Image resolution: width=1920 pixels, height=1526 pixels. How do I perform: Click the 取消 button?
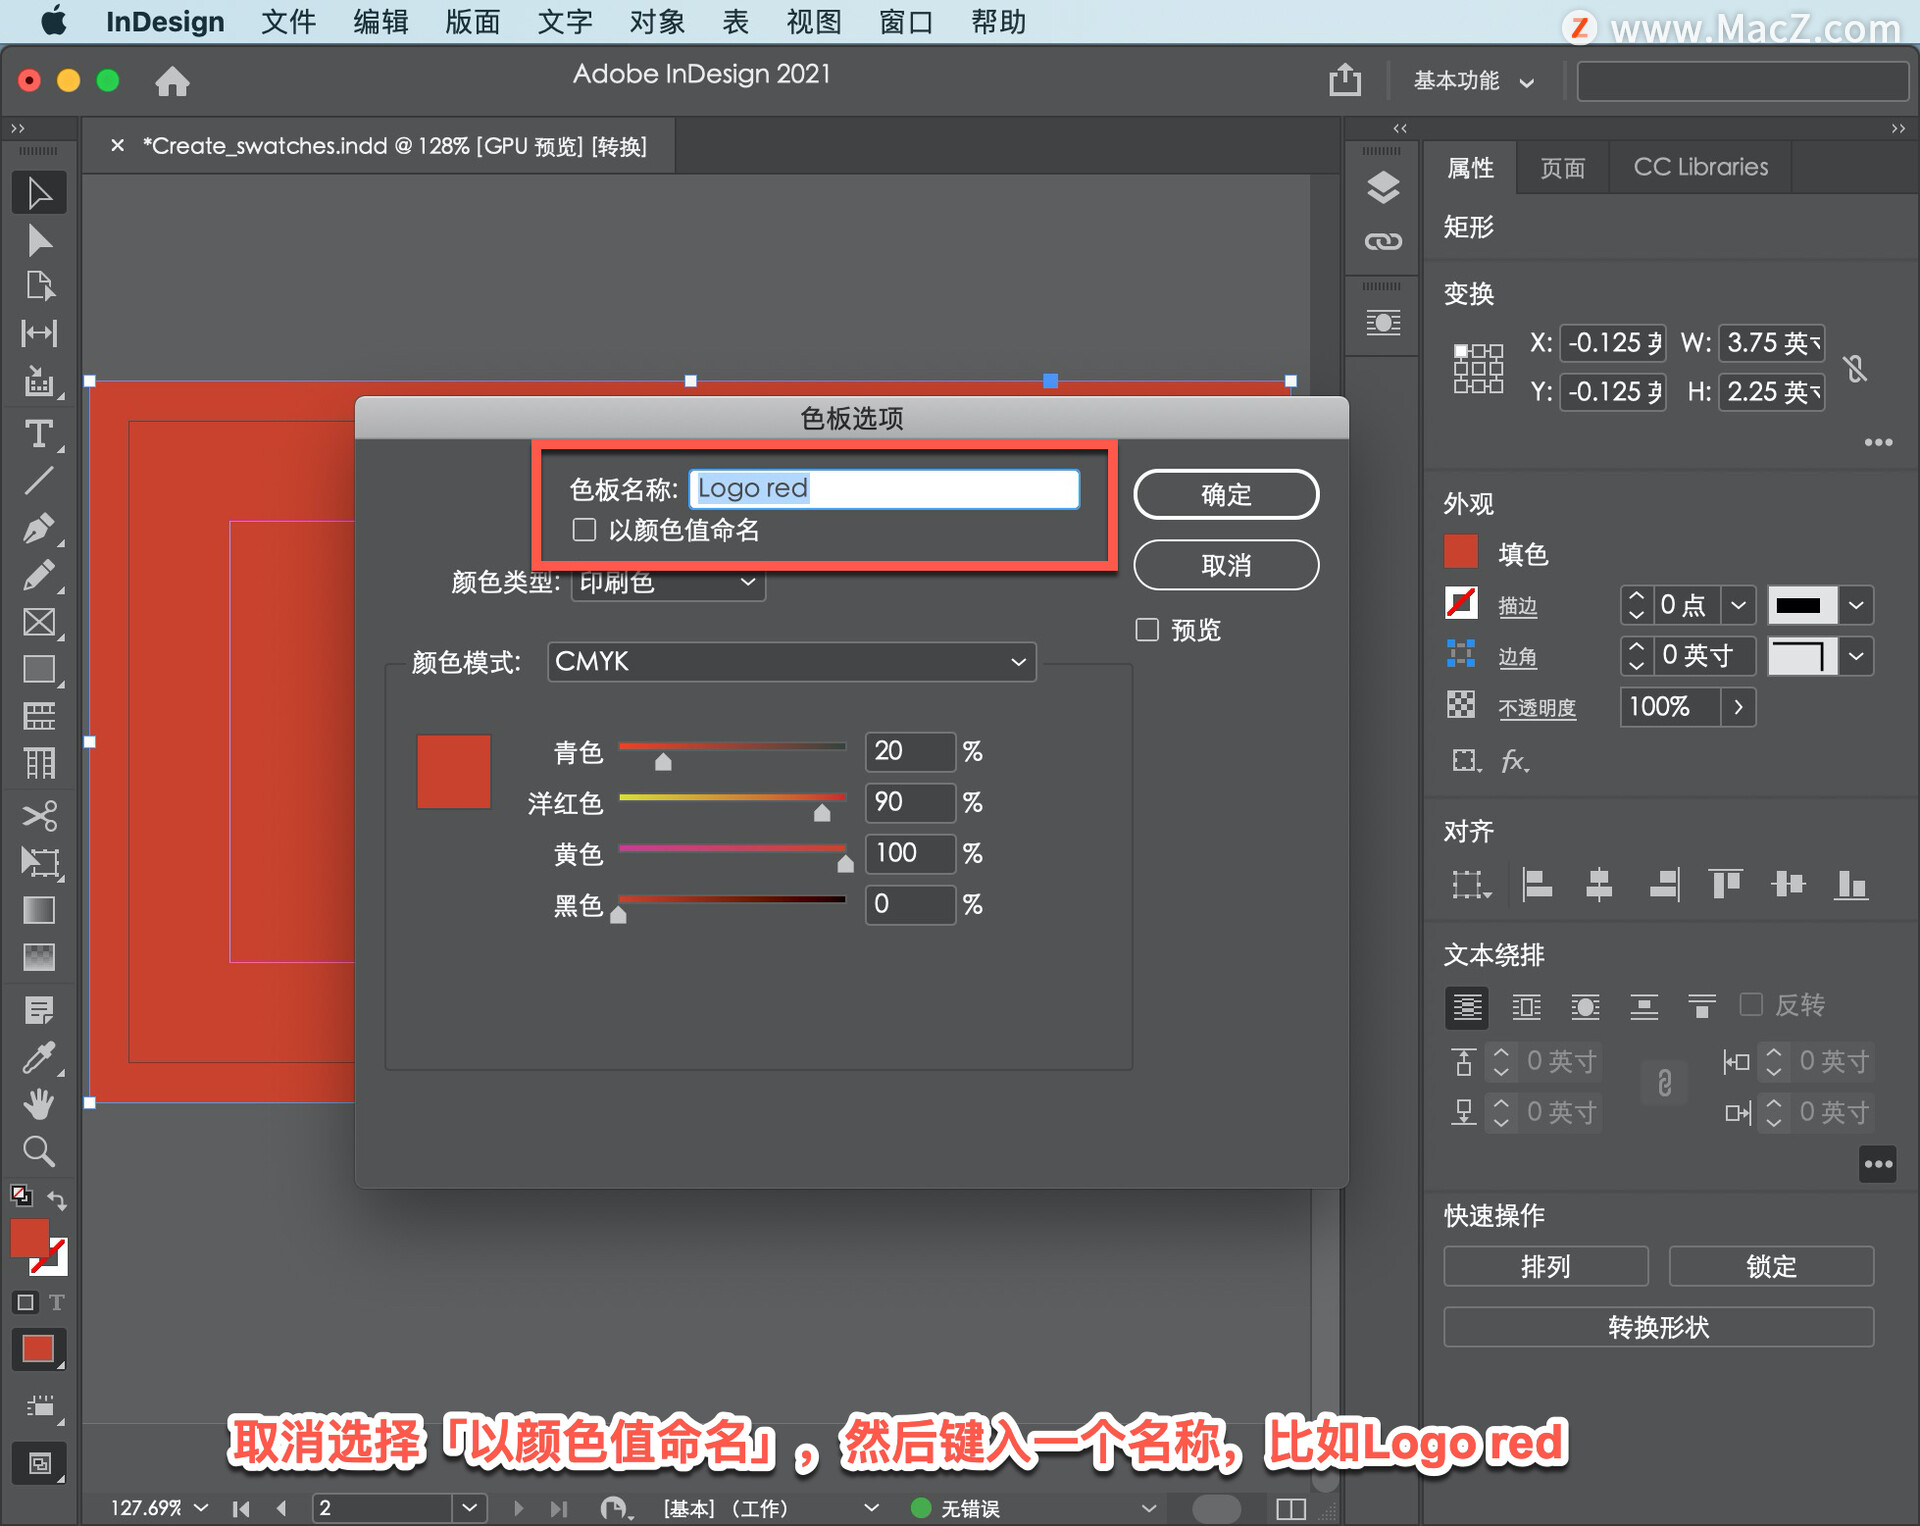click(1226, 566)
